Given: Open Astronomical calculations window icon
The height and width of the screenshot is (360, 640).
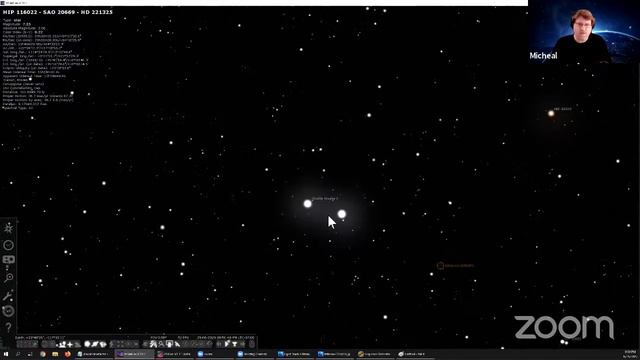Looking at the screenshot, I should (8, 311).
